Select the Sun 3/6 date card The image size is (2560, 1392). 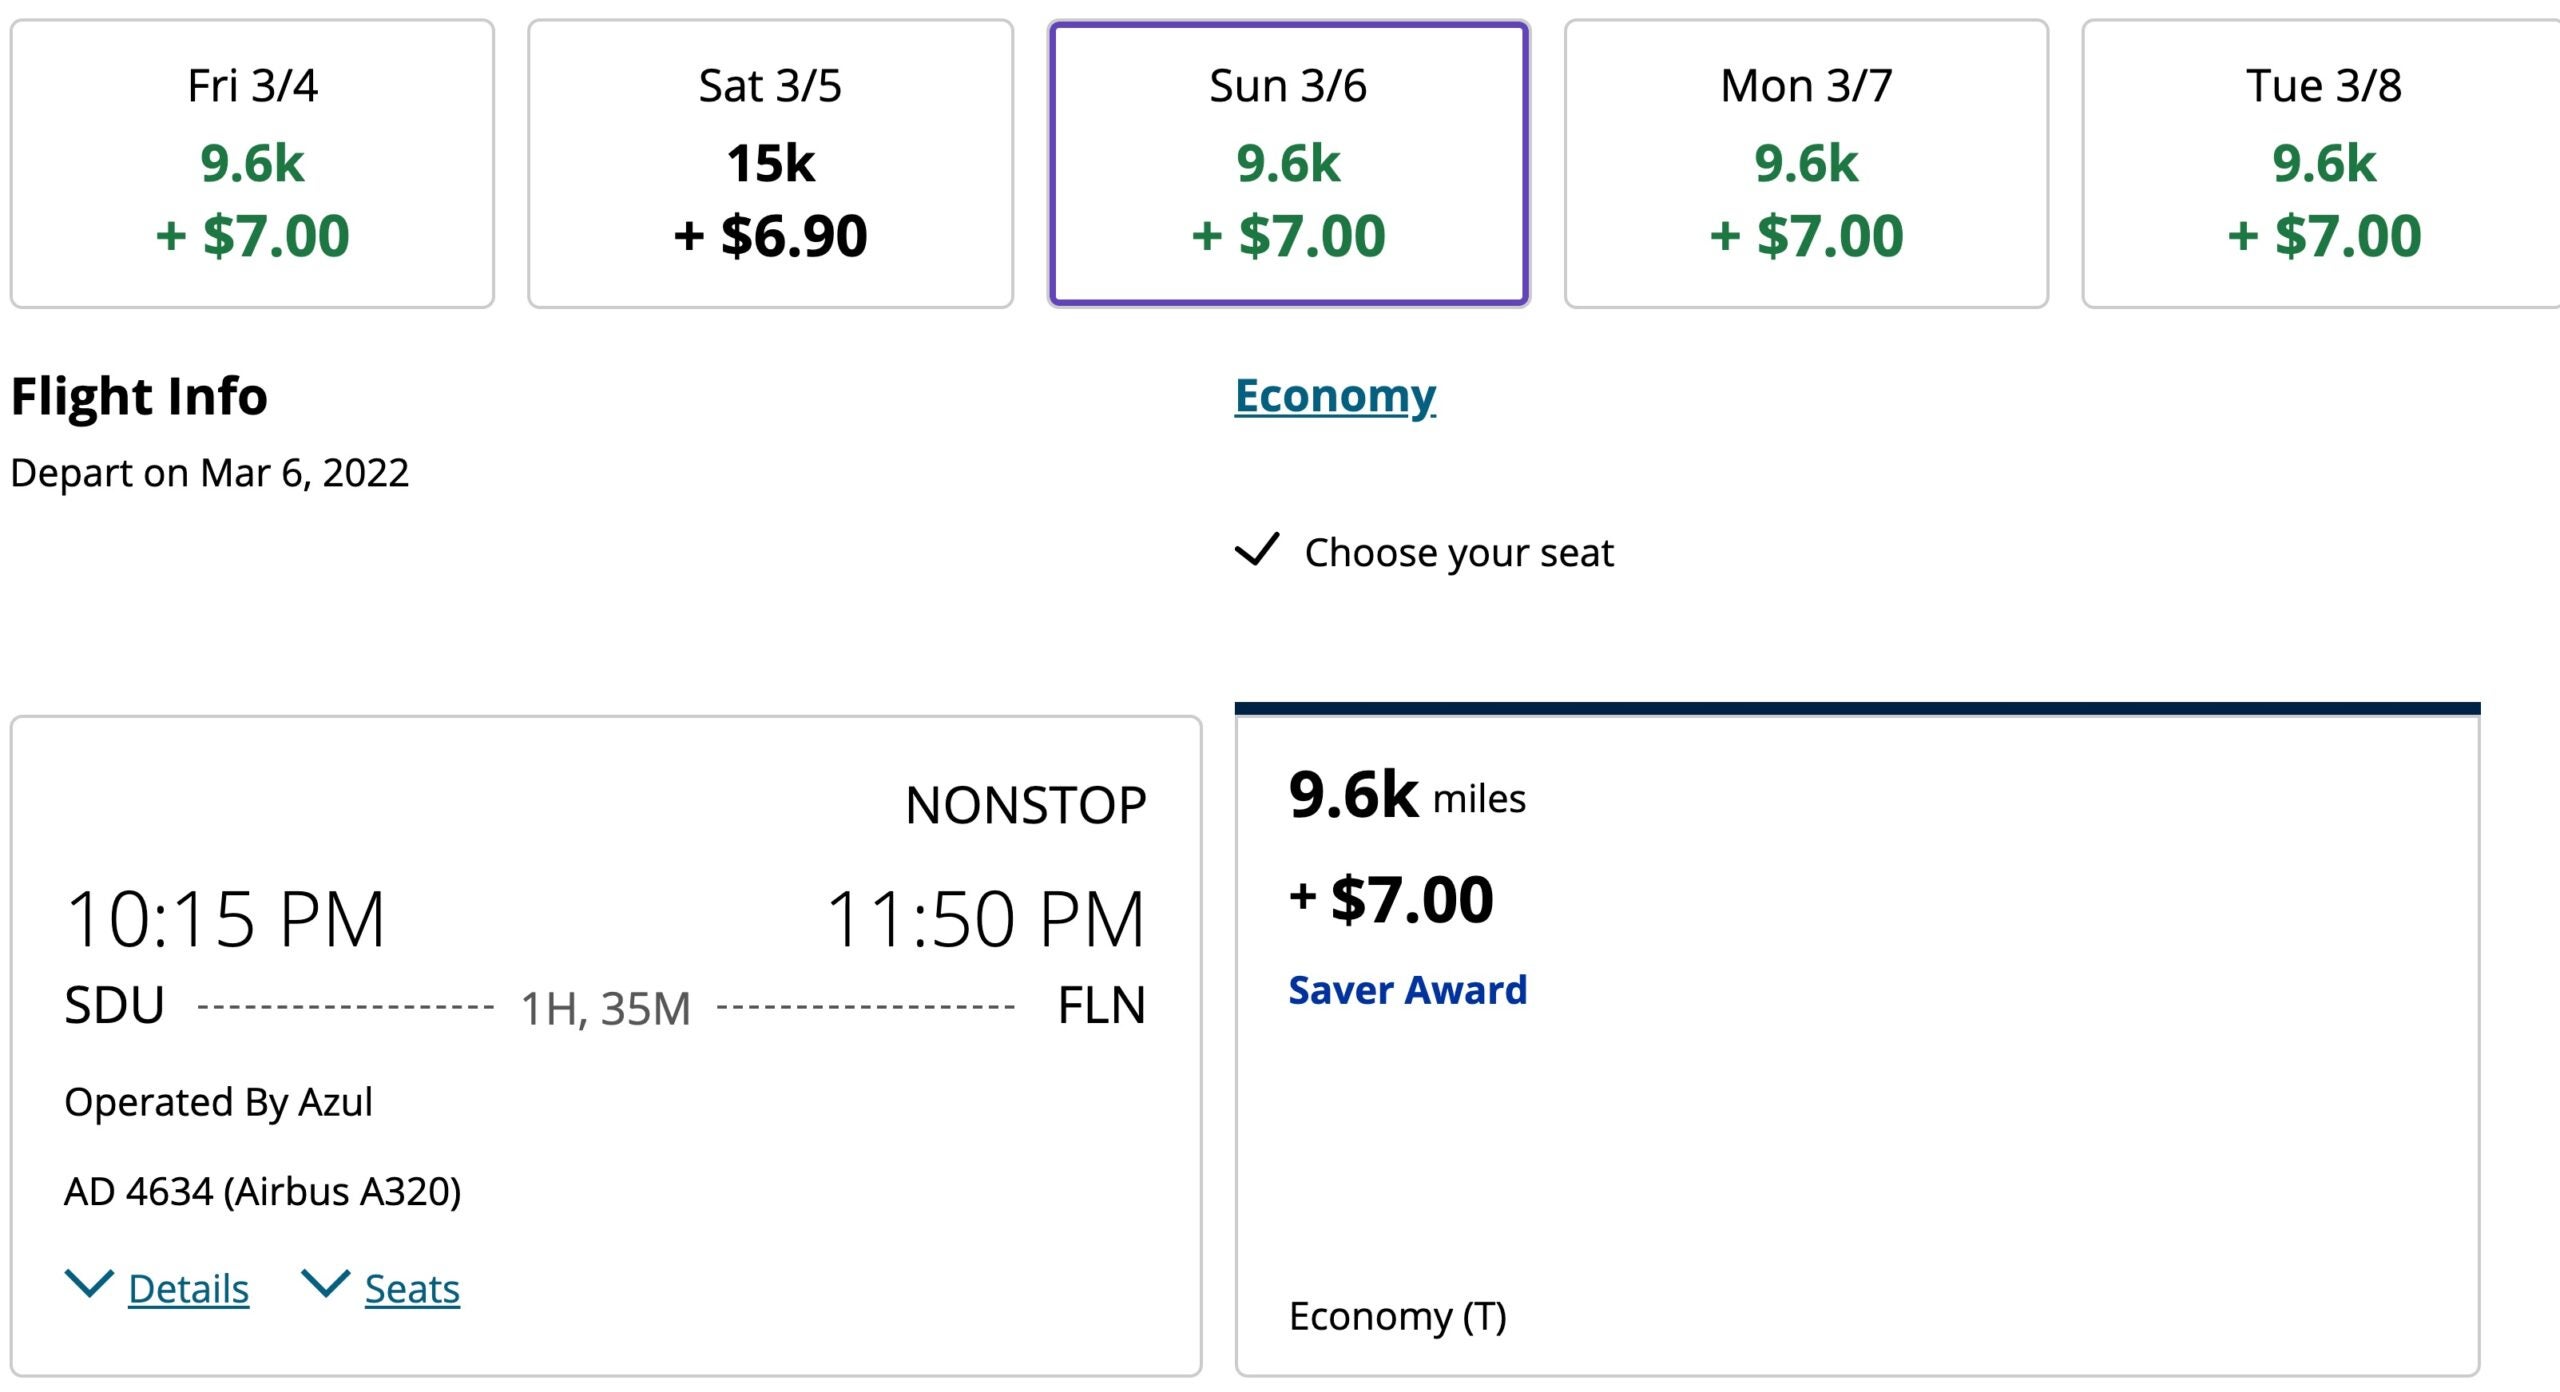(x=1289, y=164)
